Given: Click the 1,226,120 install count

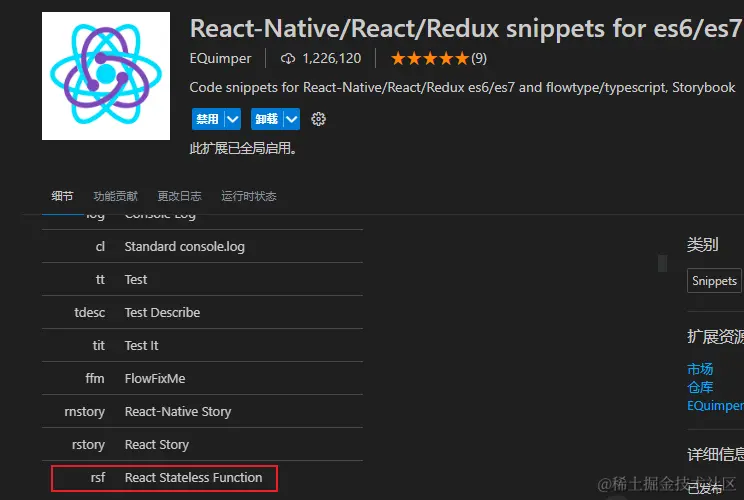Looking at the screenshot, I should tap(332, 58).
